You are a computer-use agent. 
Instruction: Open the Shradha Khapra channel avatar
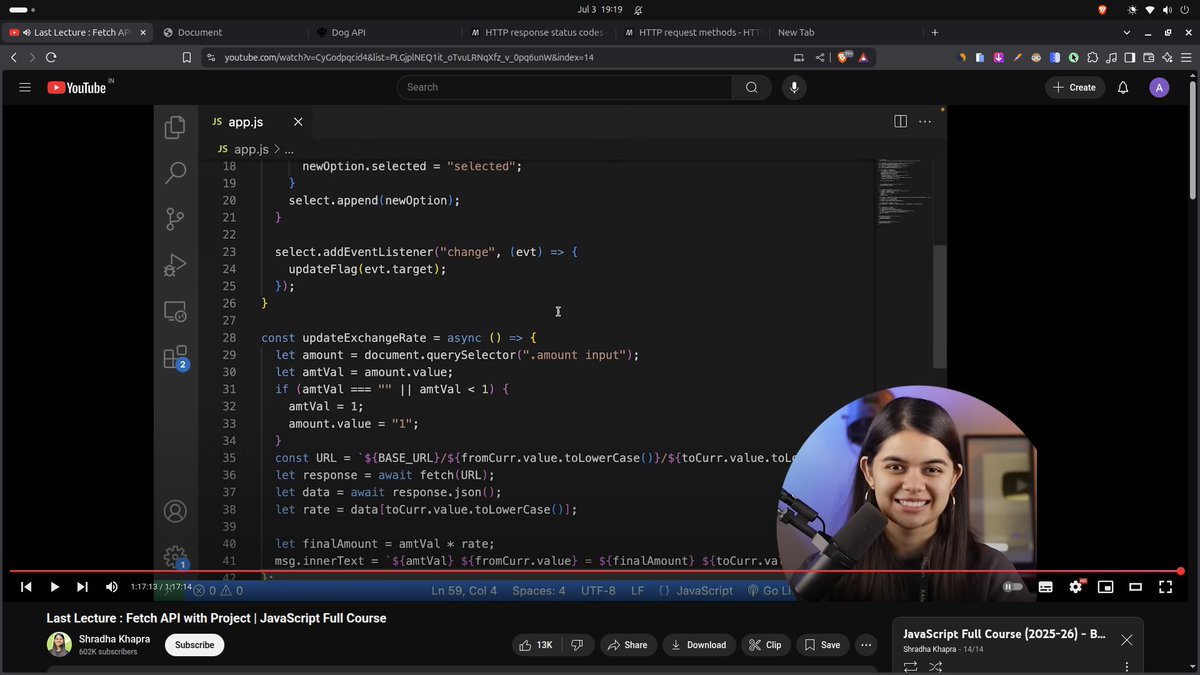coord(59,644)
